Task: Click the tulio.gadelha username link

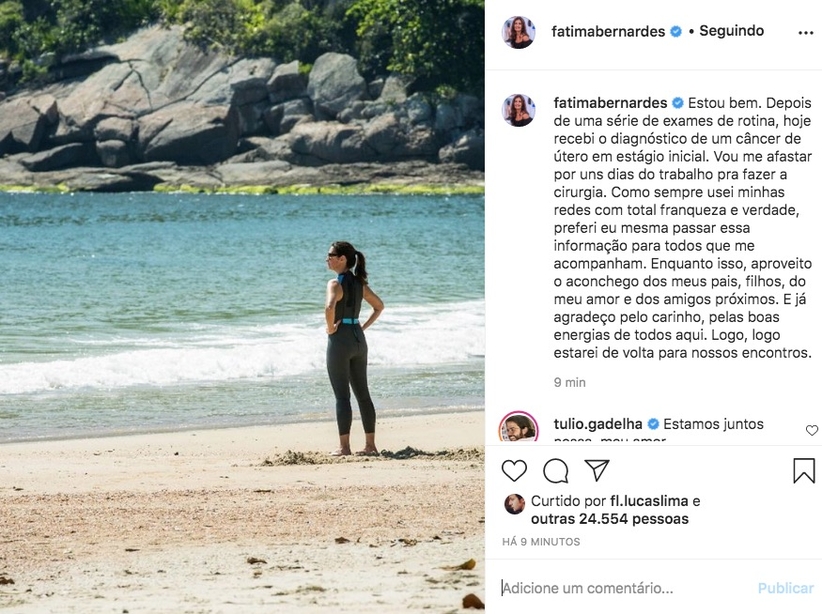Action: coord(598,424)
